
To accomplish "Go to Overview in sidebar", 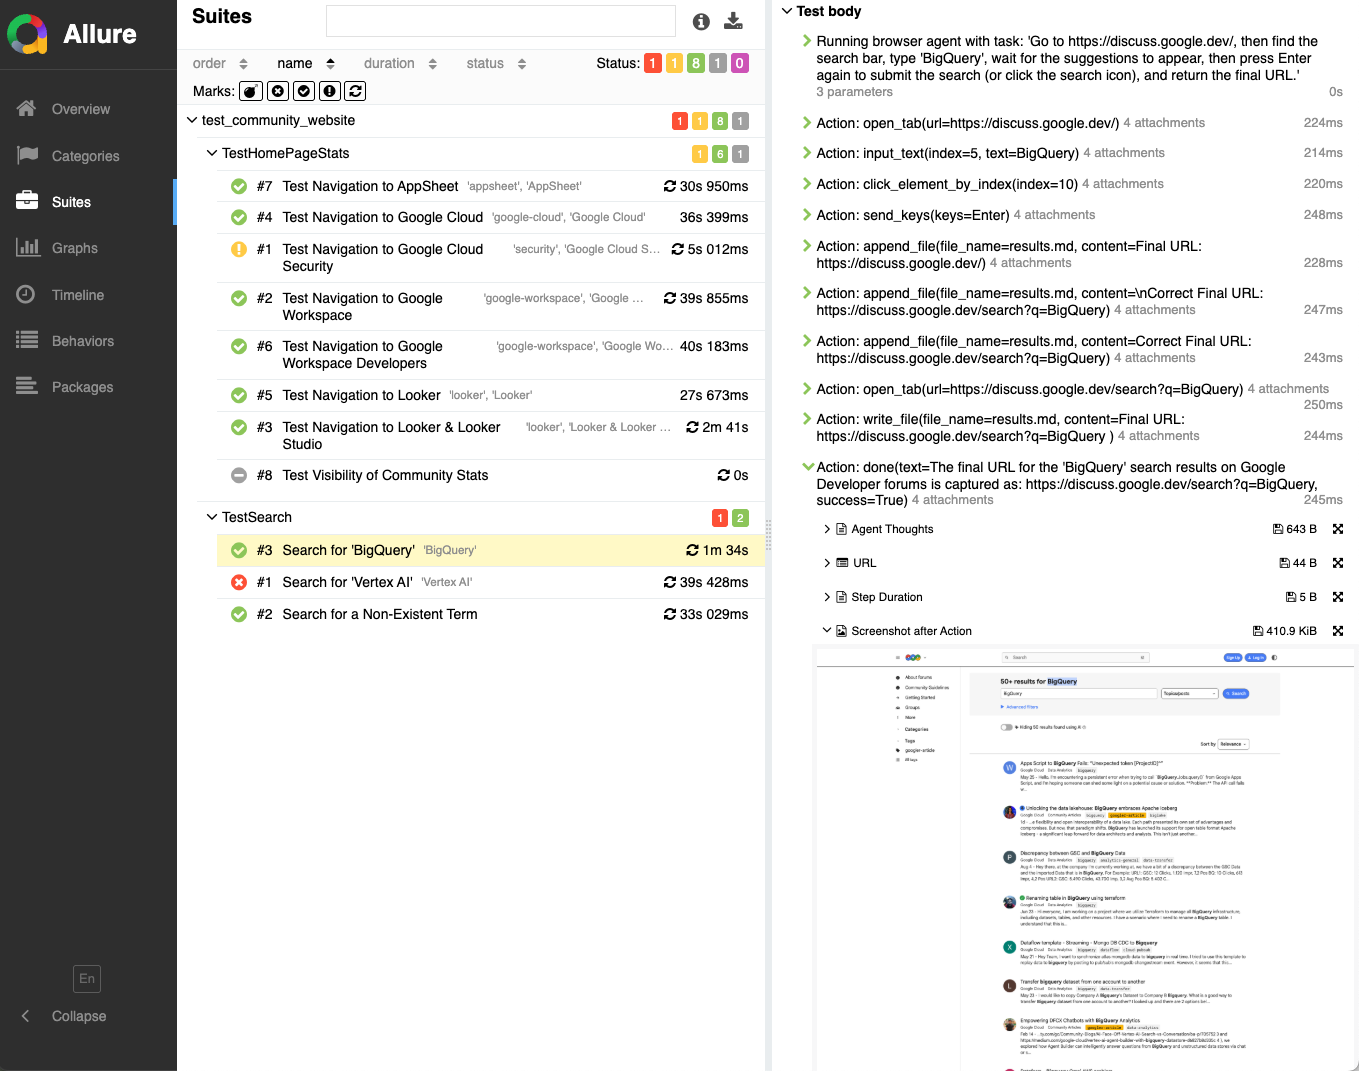I will point(81,109).
